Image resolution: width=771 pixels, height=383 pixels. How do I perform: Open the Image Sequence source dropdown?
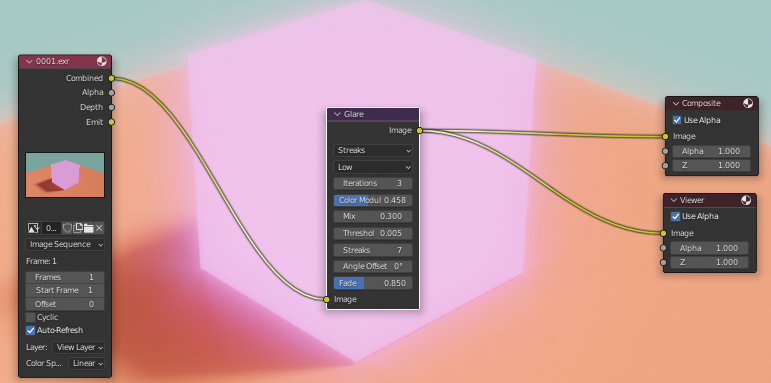[x=65, y=244]
